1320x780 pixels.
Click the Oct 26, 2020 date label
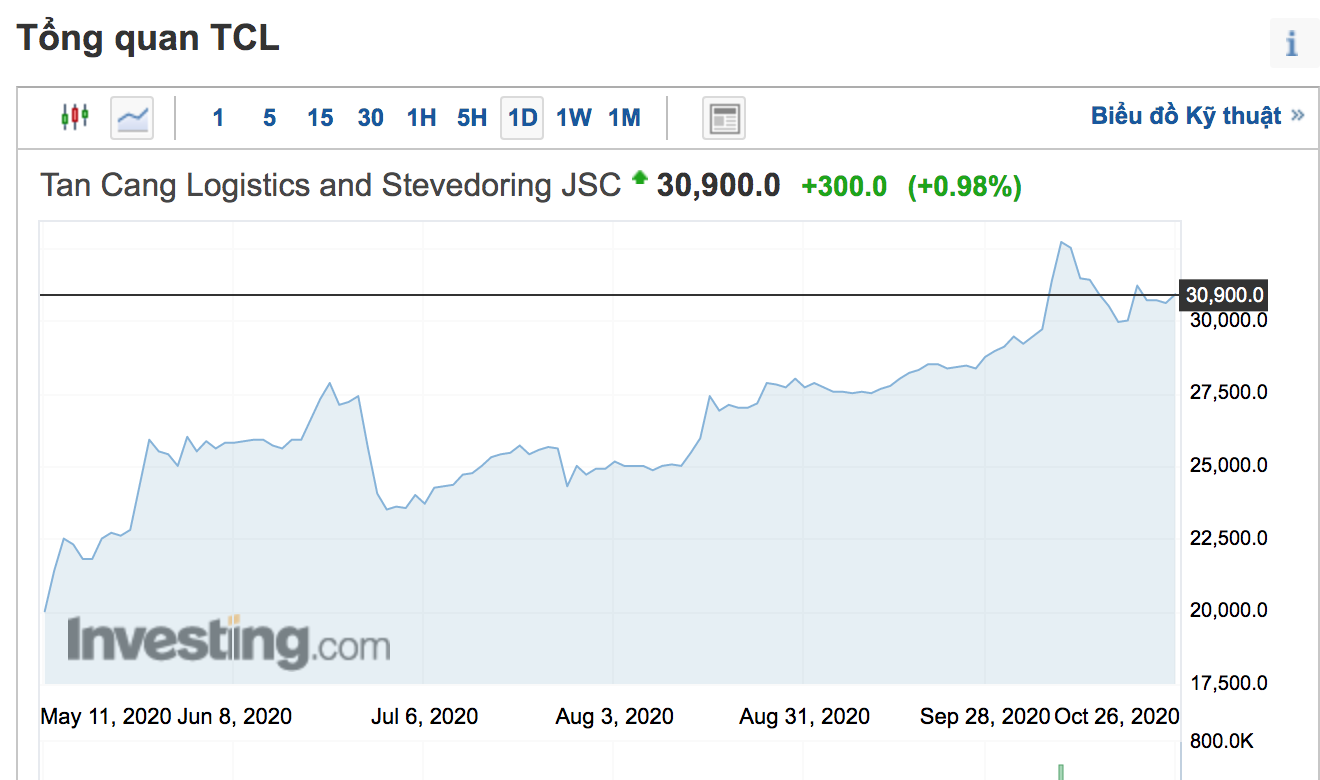point(1117,716)
